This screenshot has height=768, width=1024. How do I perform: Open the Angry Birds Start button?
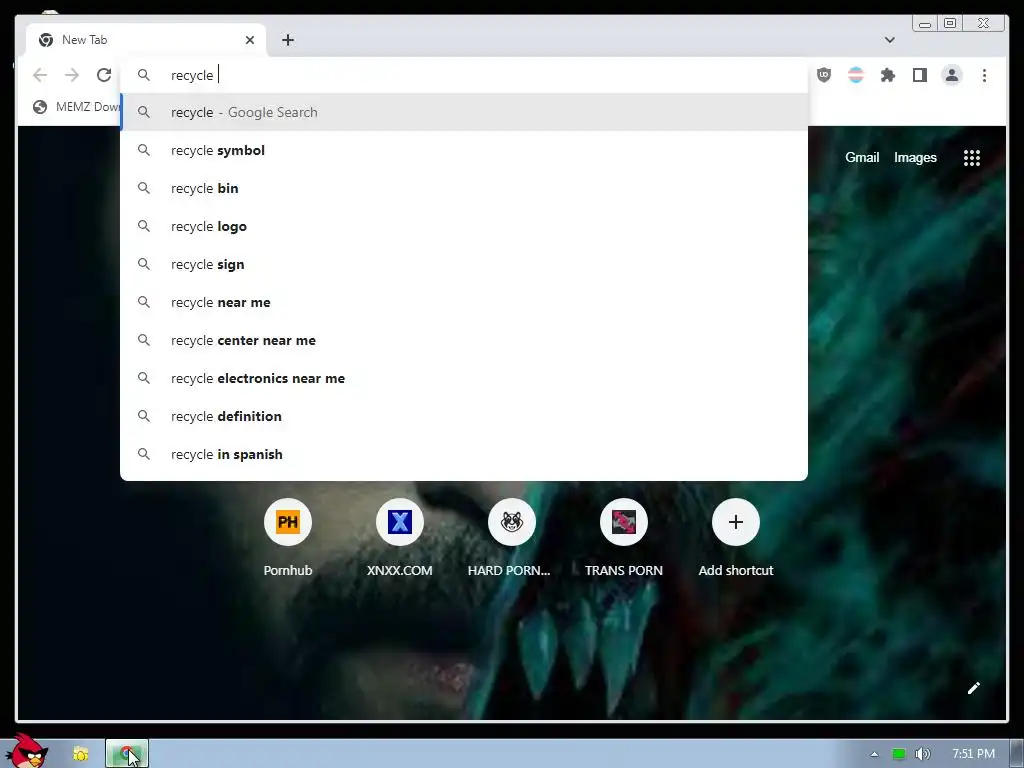tap(27, 751)
